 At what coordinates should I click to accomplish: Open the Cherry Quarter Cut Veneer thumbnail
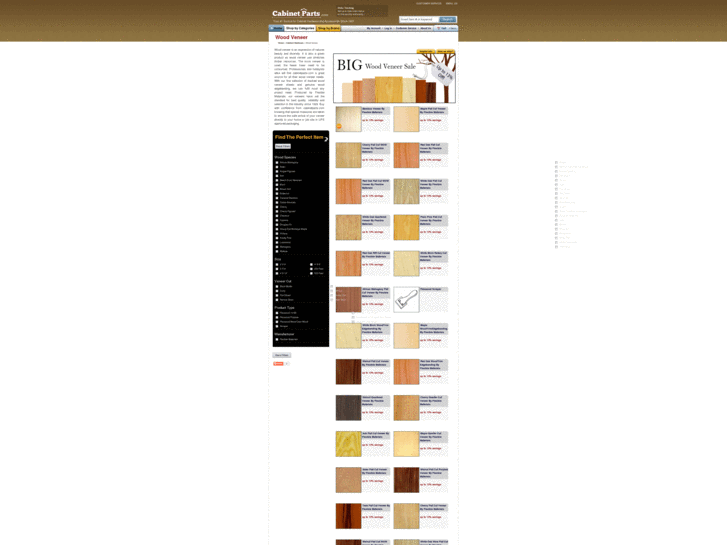pyautogui.click(x=406, y=408)
